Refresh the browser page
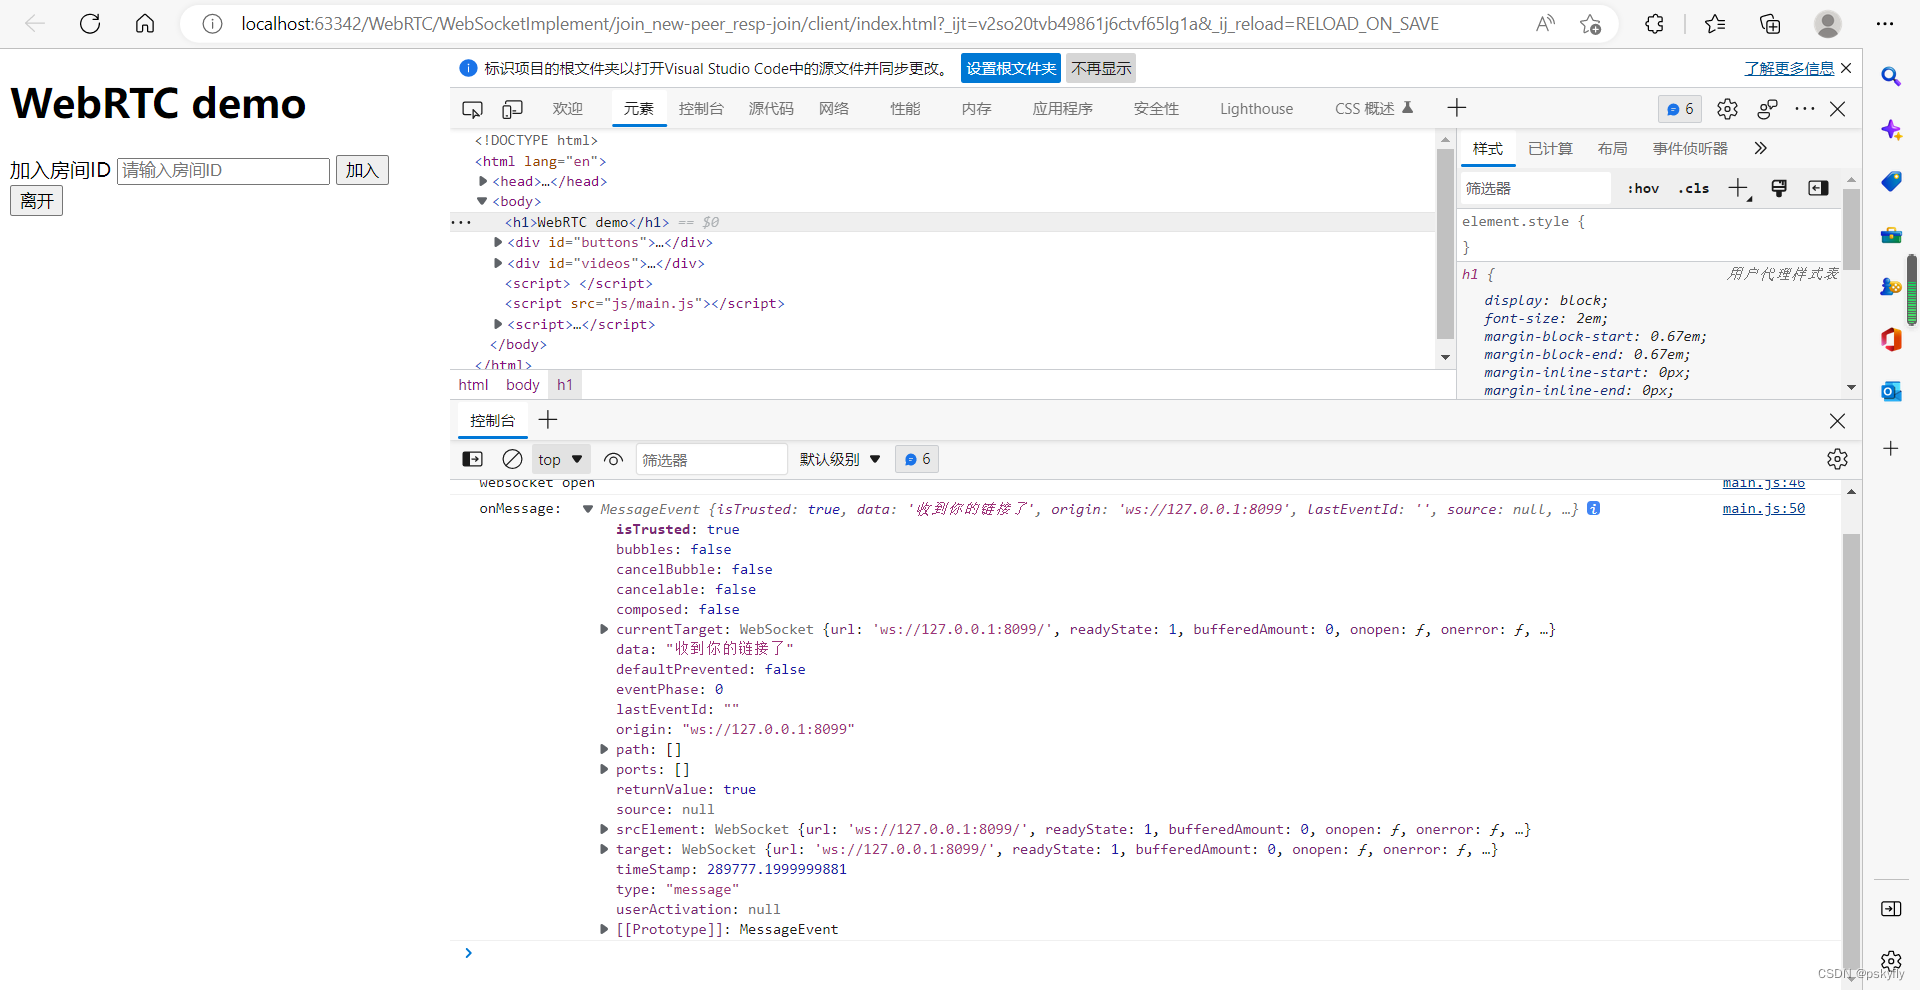This screenshot has width=1920, height=990. click(x=90, y=23)
